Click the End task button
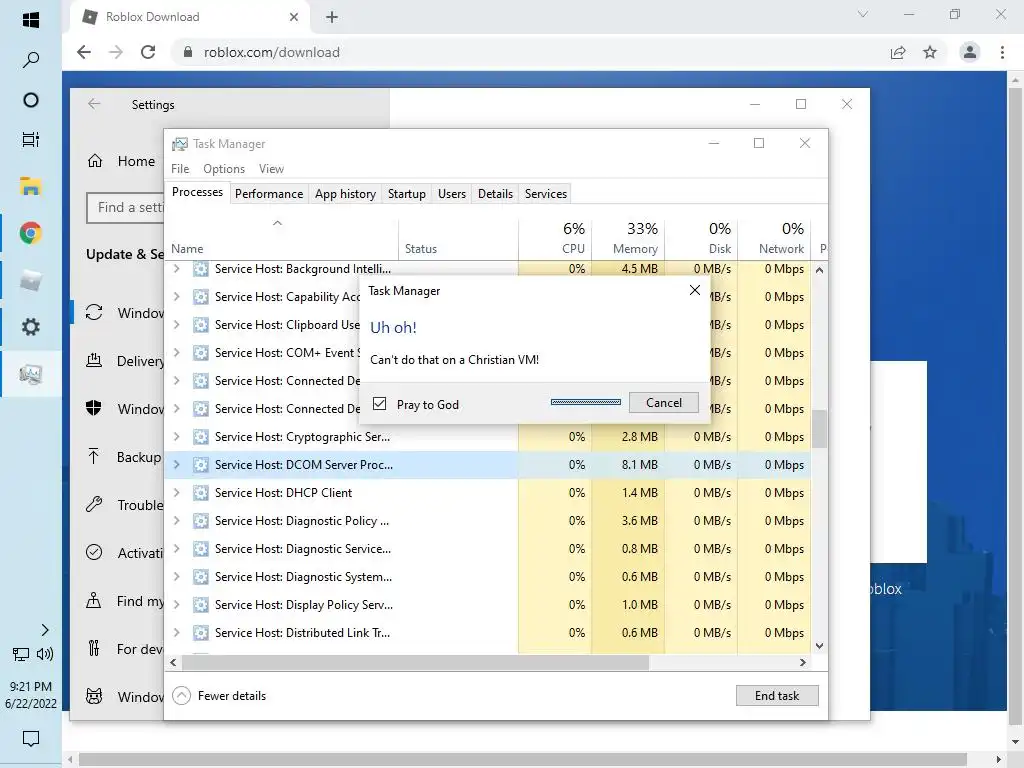 776,696
